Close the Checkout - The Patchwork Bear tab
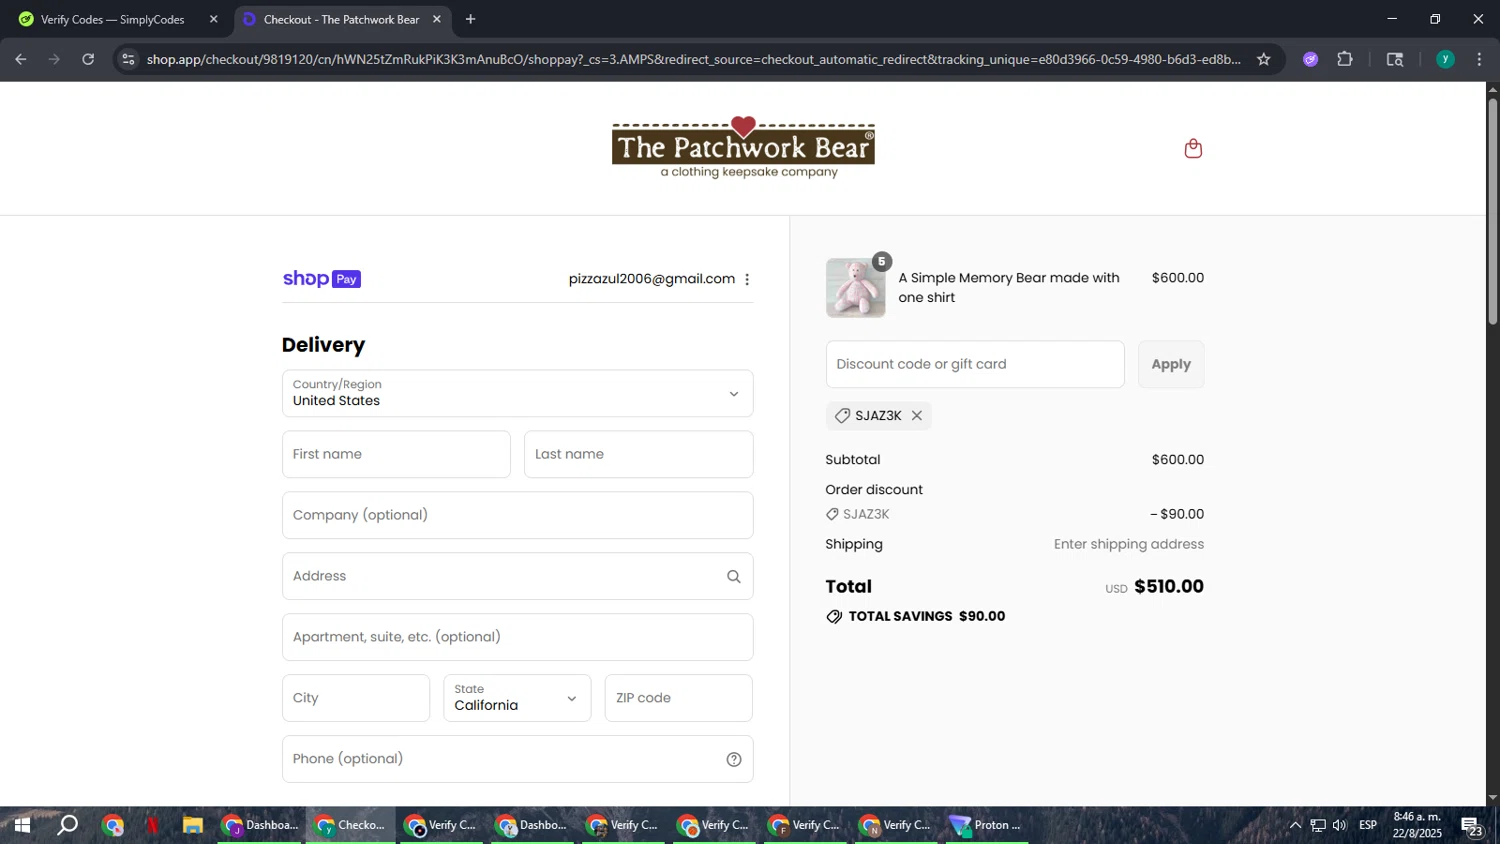 437,19
